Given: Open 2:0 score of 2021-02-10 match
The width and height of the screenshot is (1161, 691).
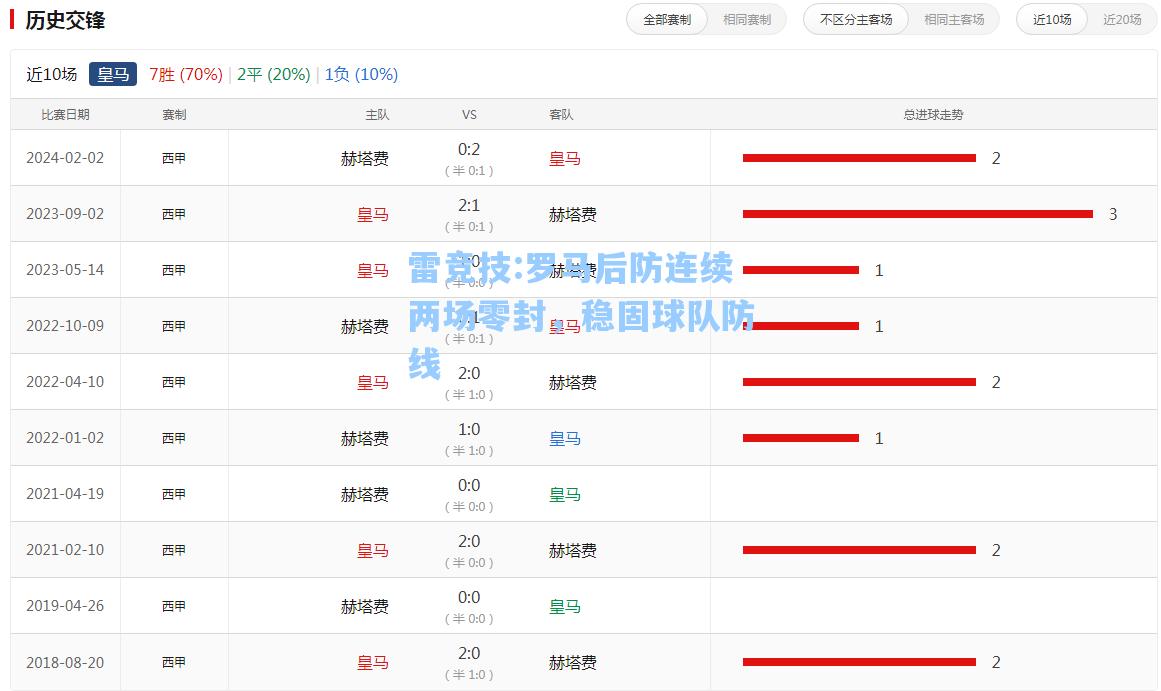Looking at the screenshot, I should point(469,541).
